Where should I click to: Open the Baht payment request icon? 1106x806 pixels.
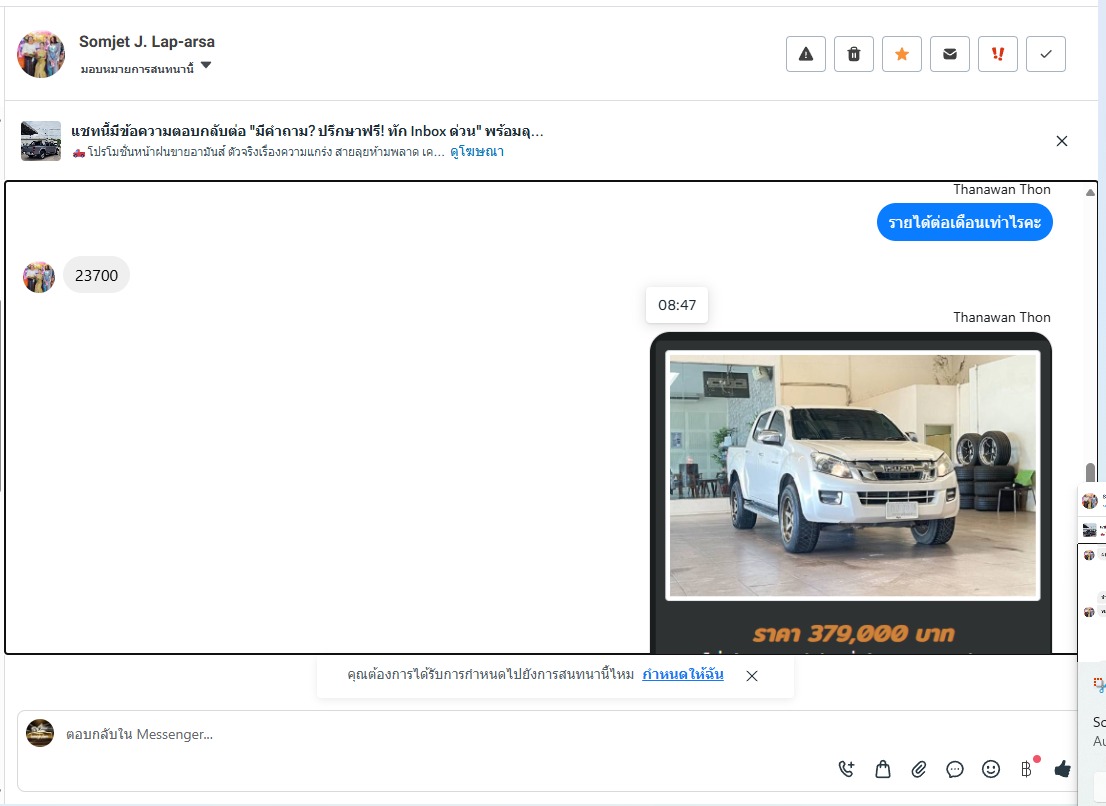point(1027,768)
